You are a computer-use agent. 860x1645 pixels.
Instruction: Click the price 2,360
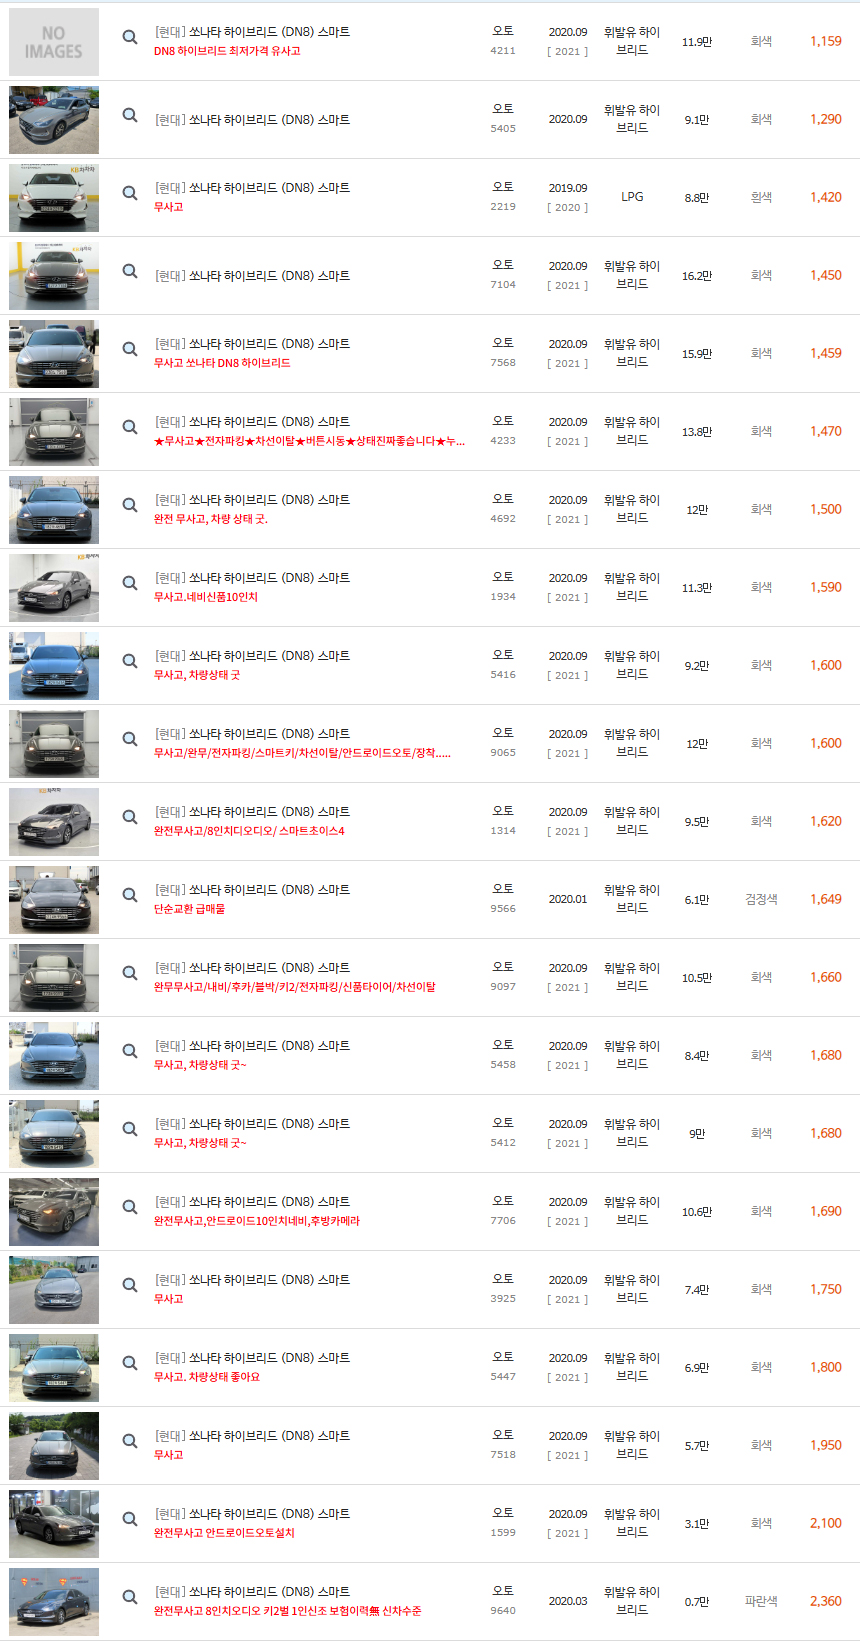click(826, 1601)
